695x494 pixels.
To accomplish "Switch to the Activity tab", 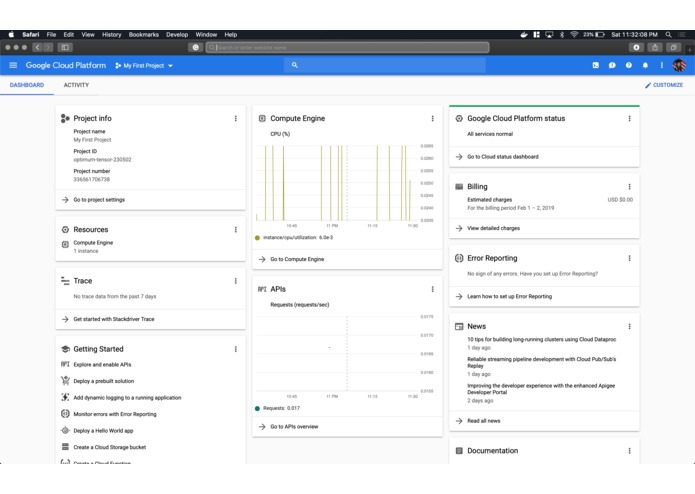I will (x=76, y=85).
